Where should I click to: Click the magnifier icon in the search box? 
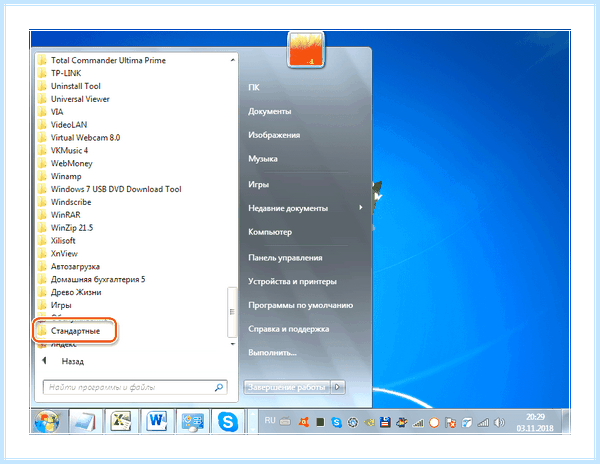[219, 387]
